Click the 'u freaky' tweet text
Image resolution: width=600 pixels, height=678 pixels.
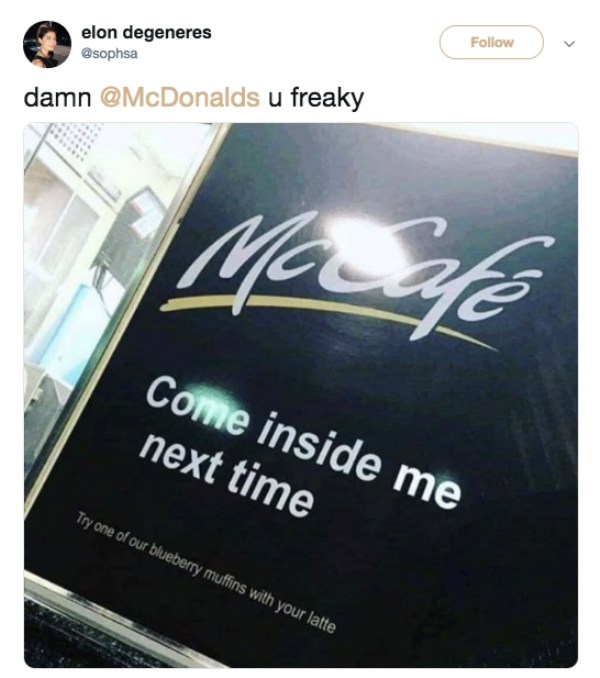pyautogui.click(x=316, y=98)
